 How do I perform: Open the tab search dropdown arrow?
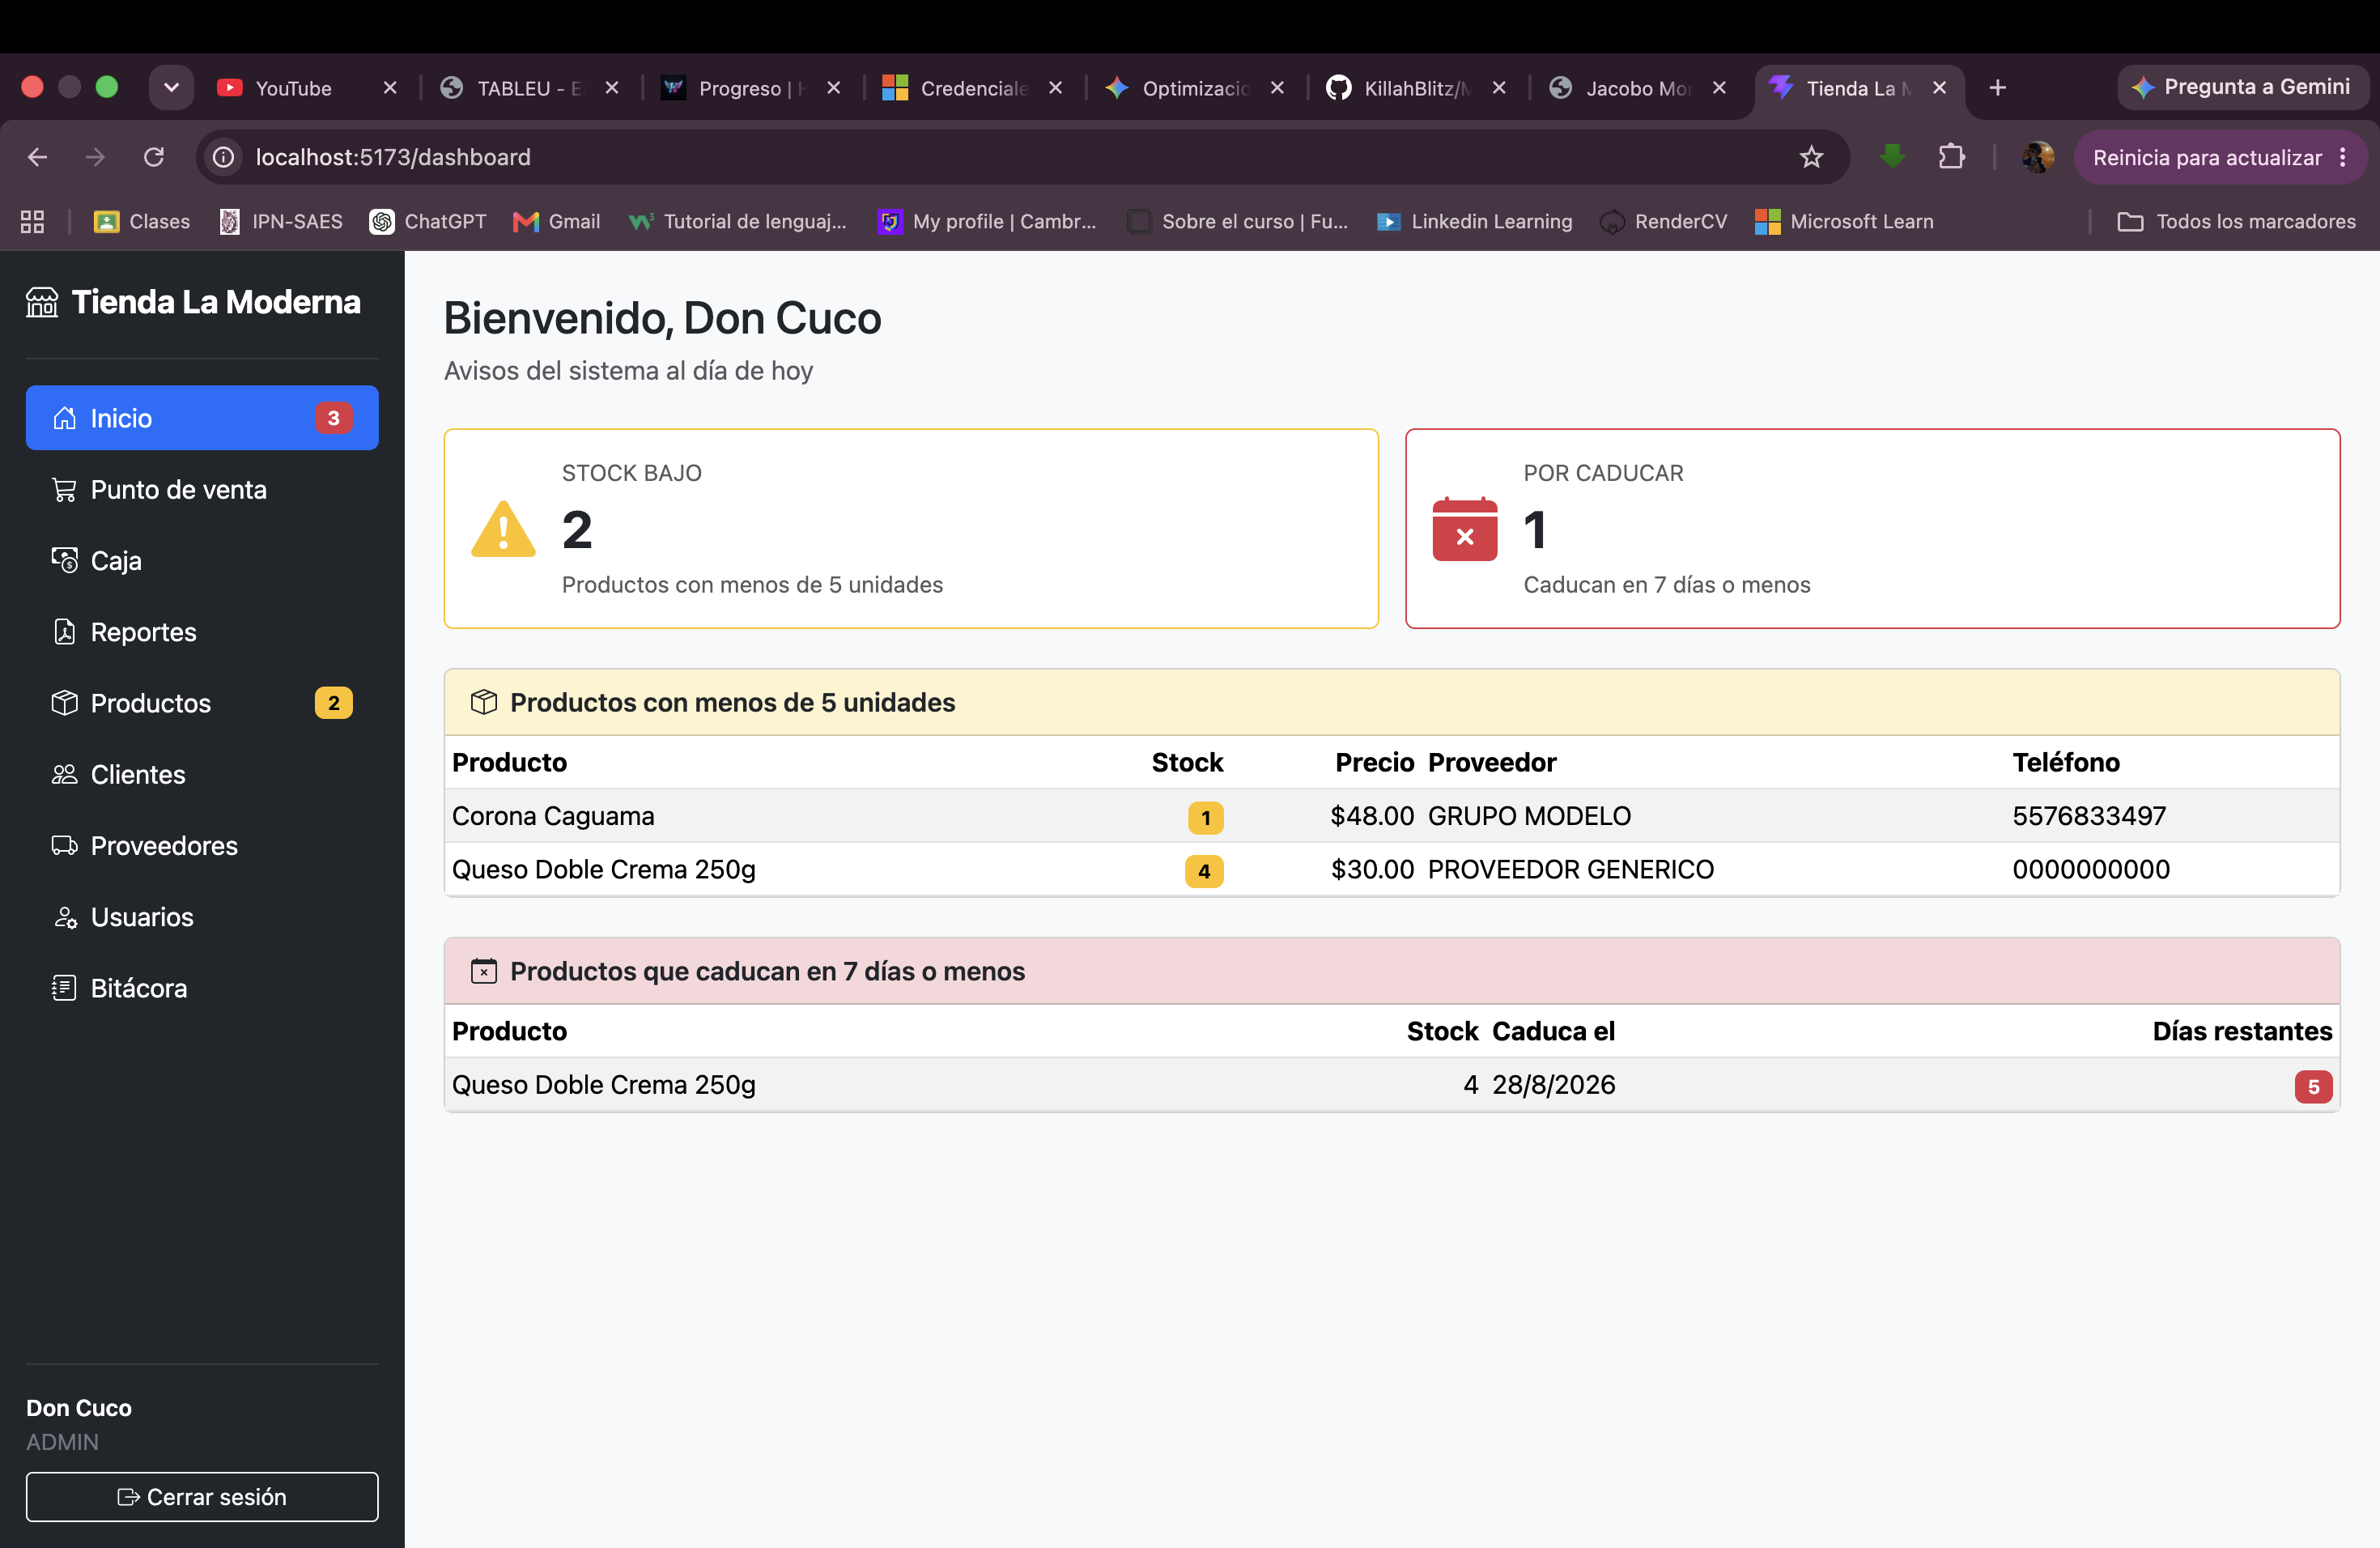(x=171, y=88)
